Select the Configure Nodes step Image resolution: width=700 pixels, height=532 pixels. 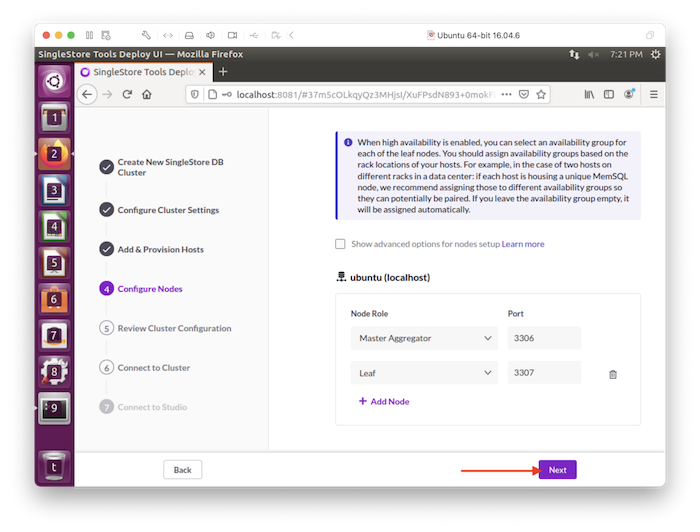click(x=141, y=289)
